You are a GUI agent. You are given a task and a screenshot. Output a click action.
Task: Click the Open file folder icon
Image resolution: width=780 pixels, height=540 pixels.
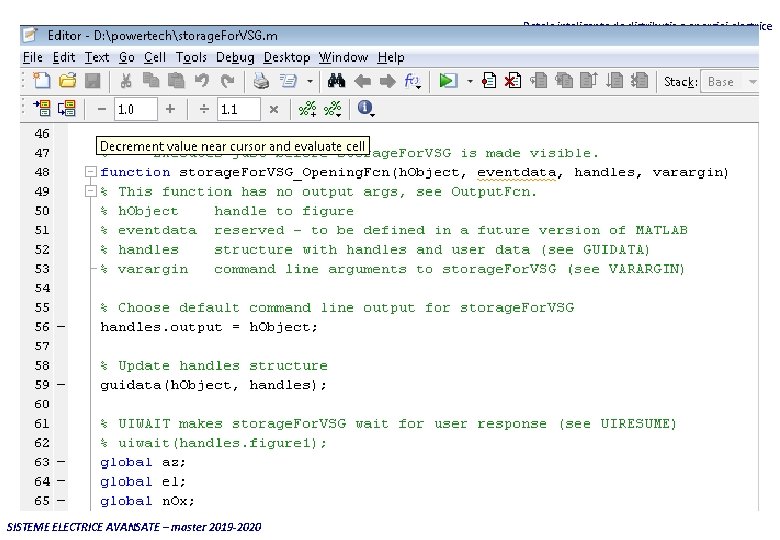point(67,81)
